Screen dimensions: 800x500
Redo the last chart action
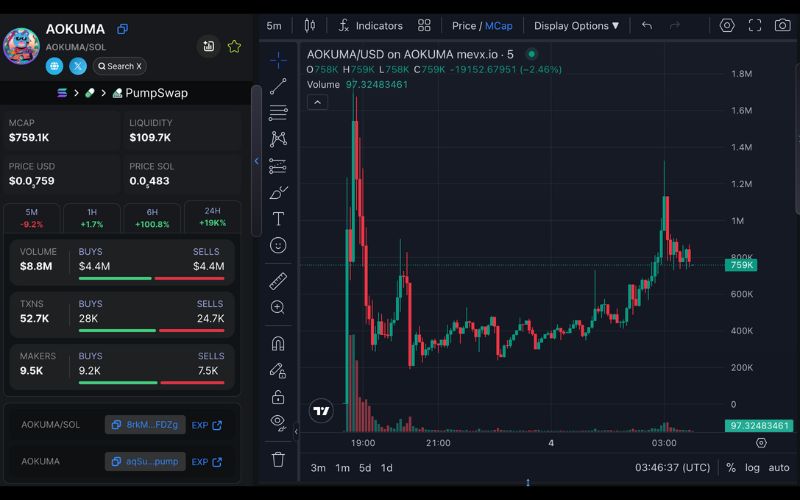674,26
